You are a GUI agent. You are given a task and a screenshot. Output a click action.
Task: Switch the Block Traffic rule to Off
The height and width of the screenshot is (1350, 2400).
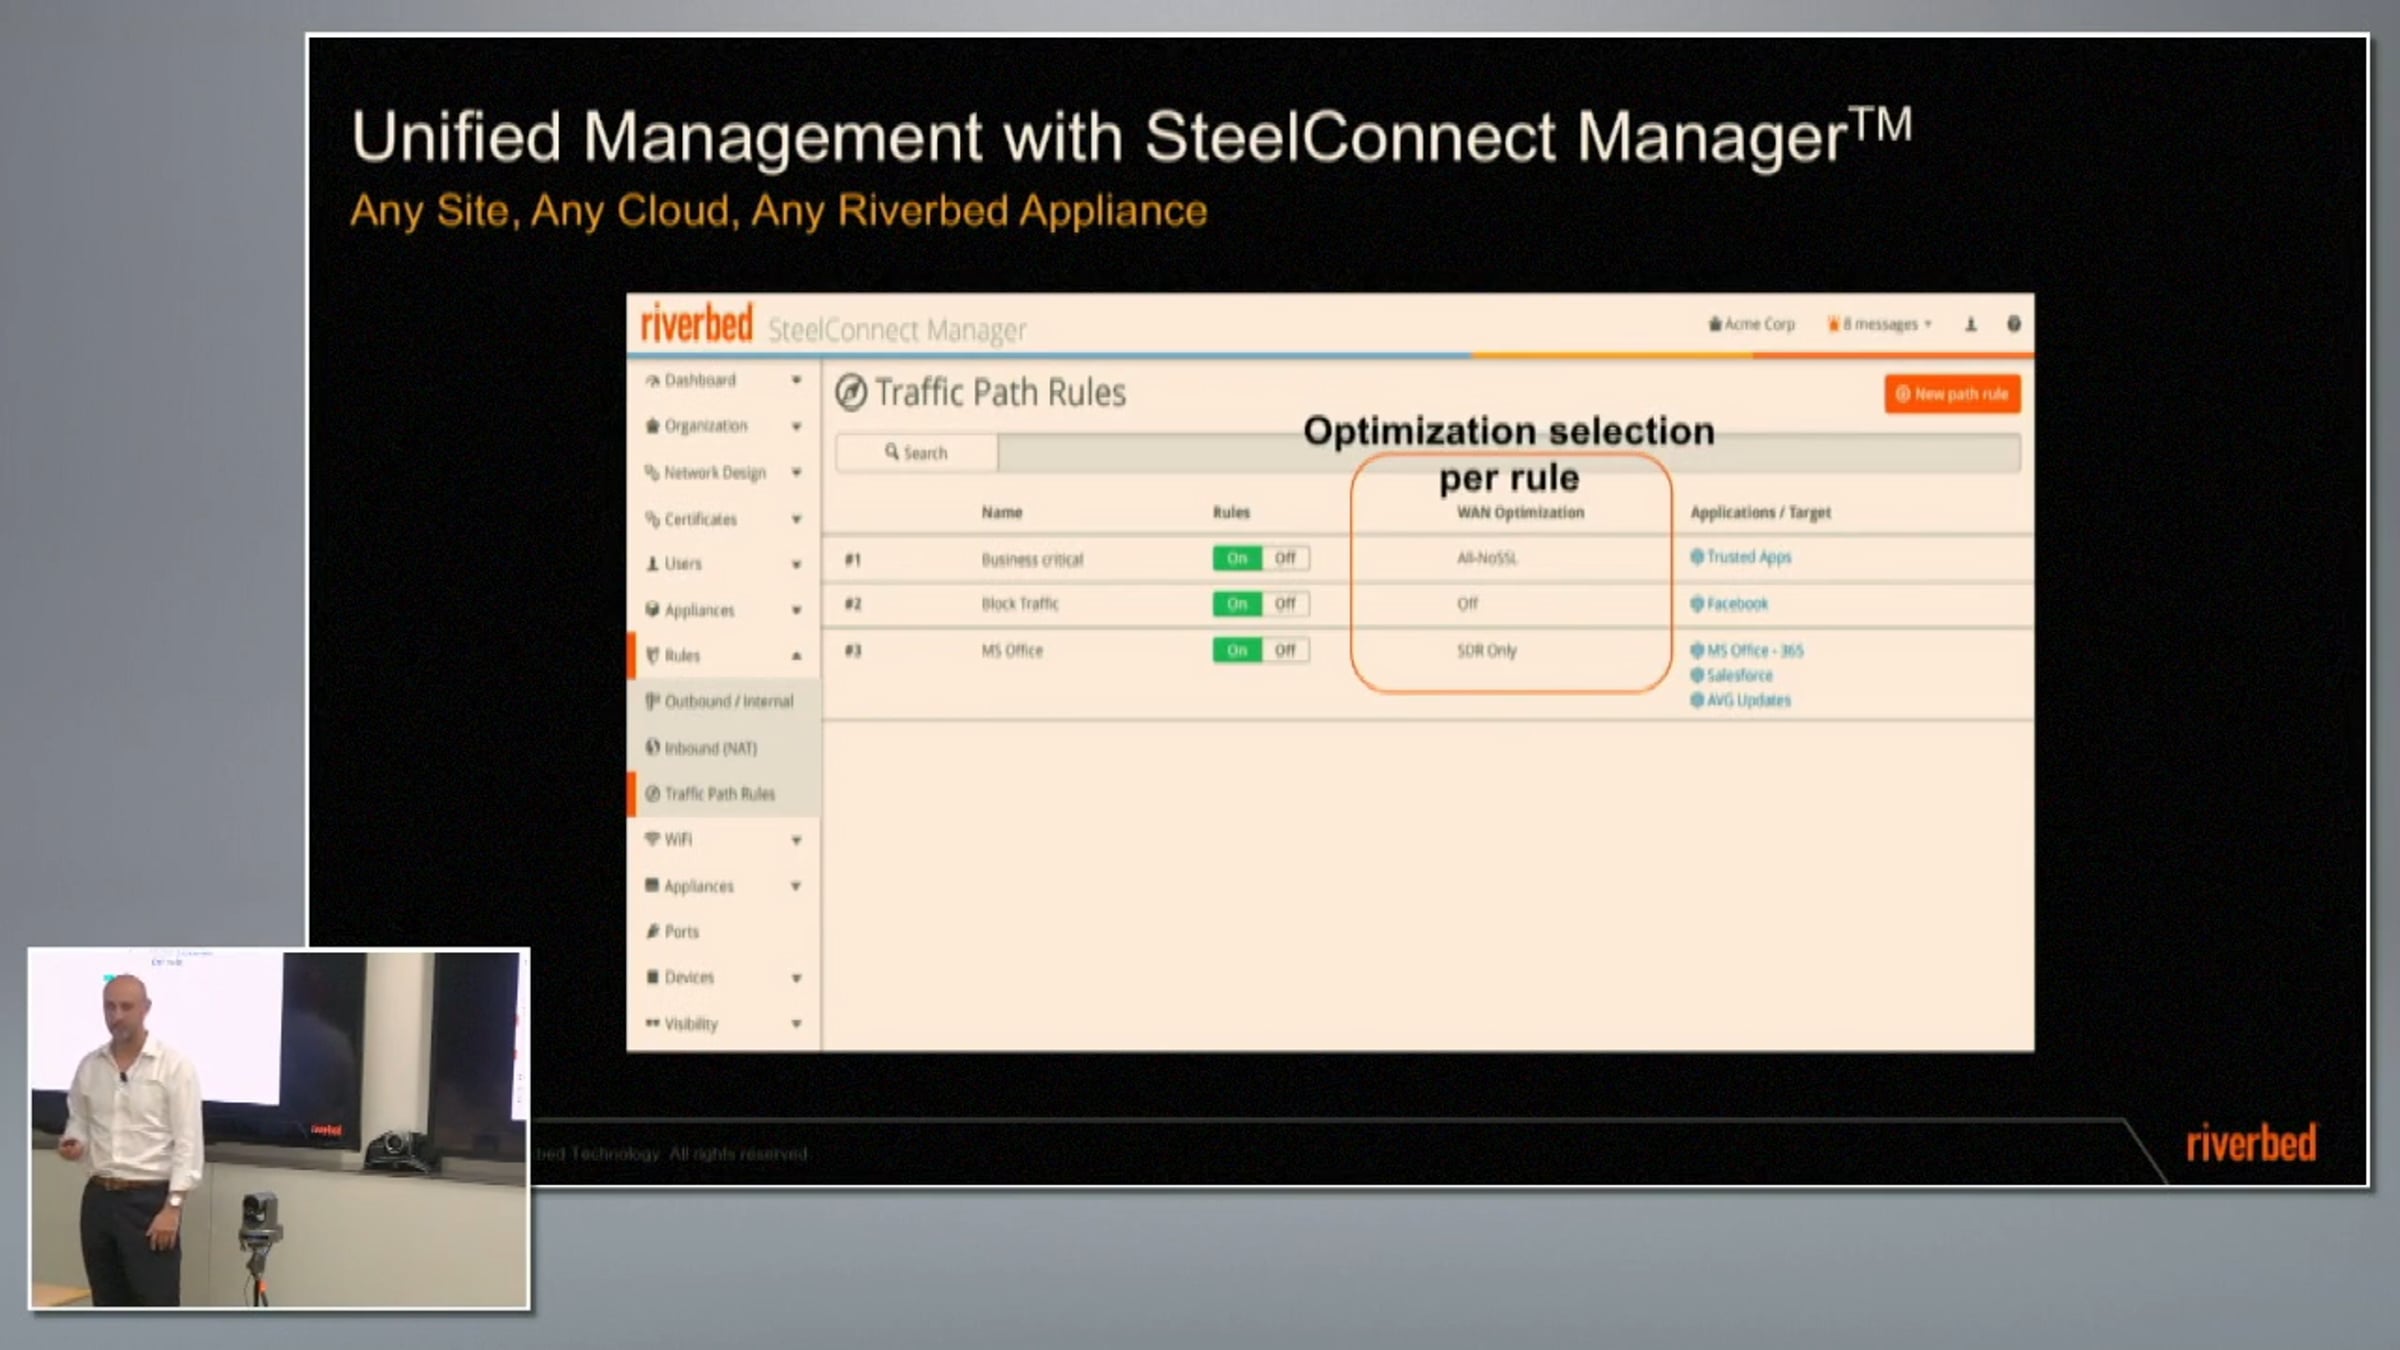1285,604
